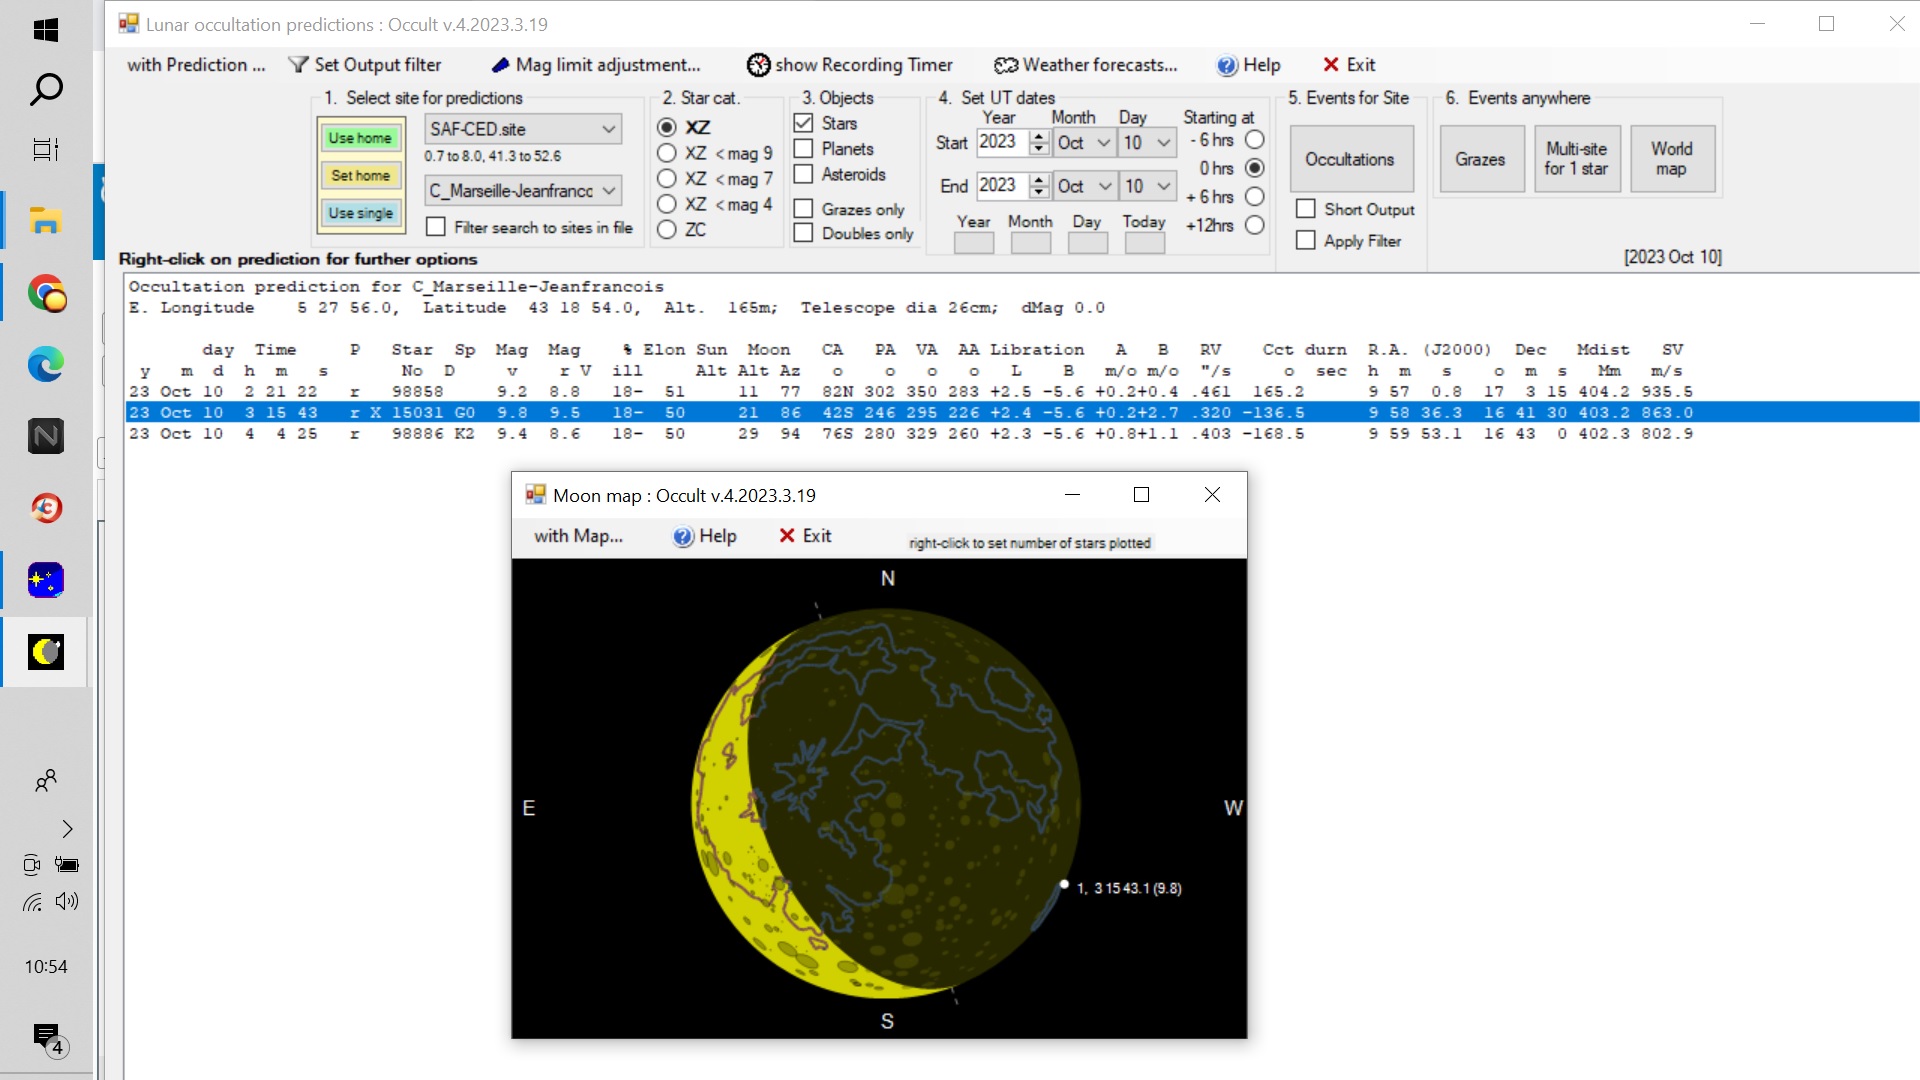Click the Set Output filter funnel icon
Image resolution: width=1920 pixels, height=1080 pixels.
click(298, 65)
